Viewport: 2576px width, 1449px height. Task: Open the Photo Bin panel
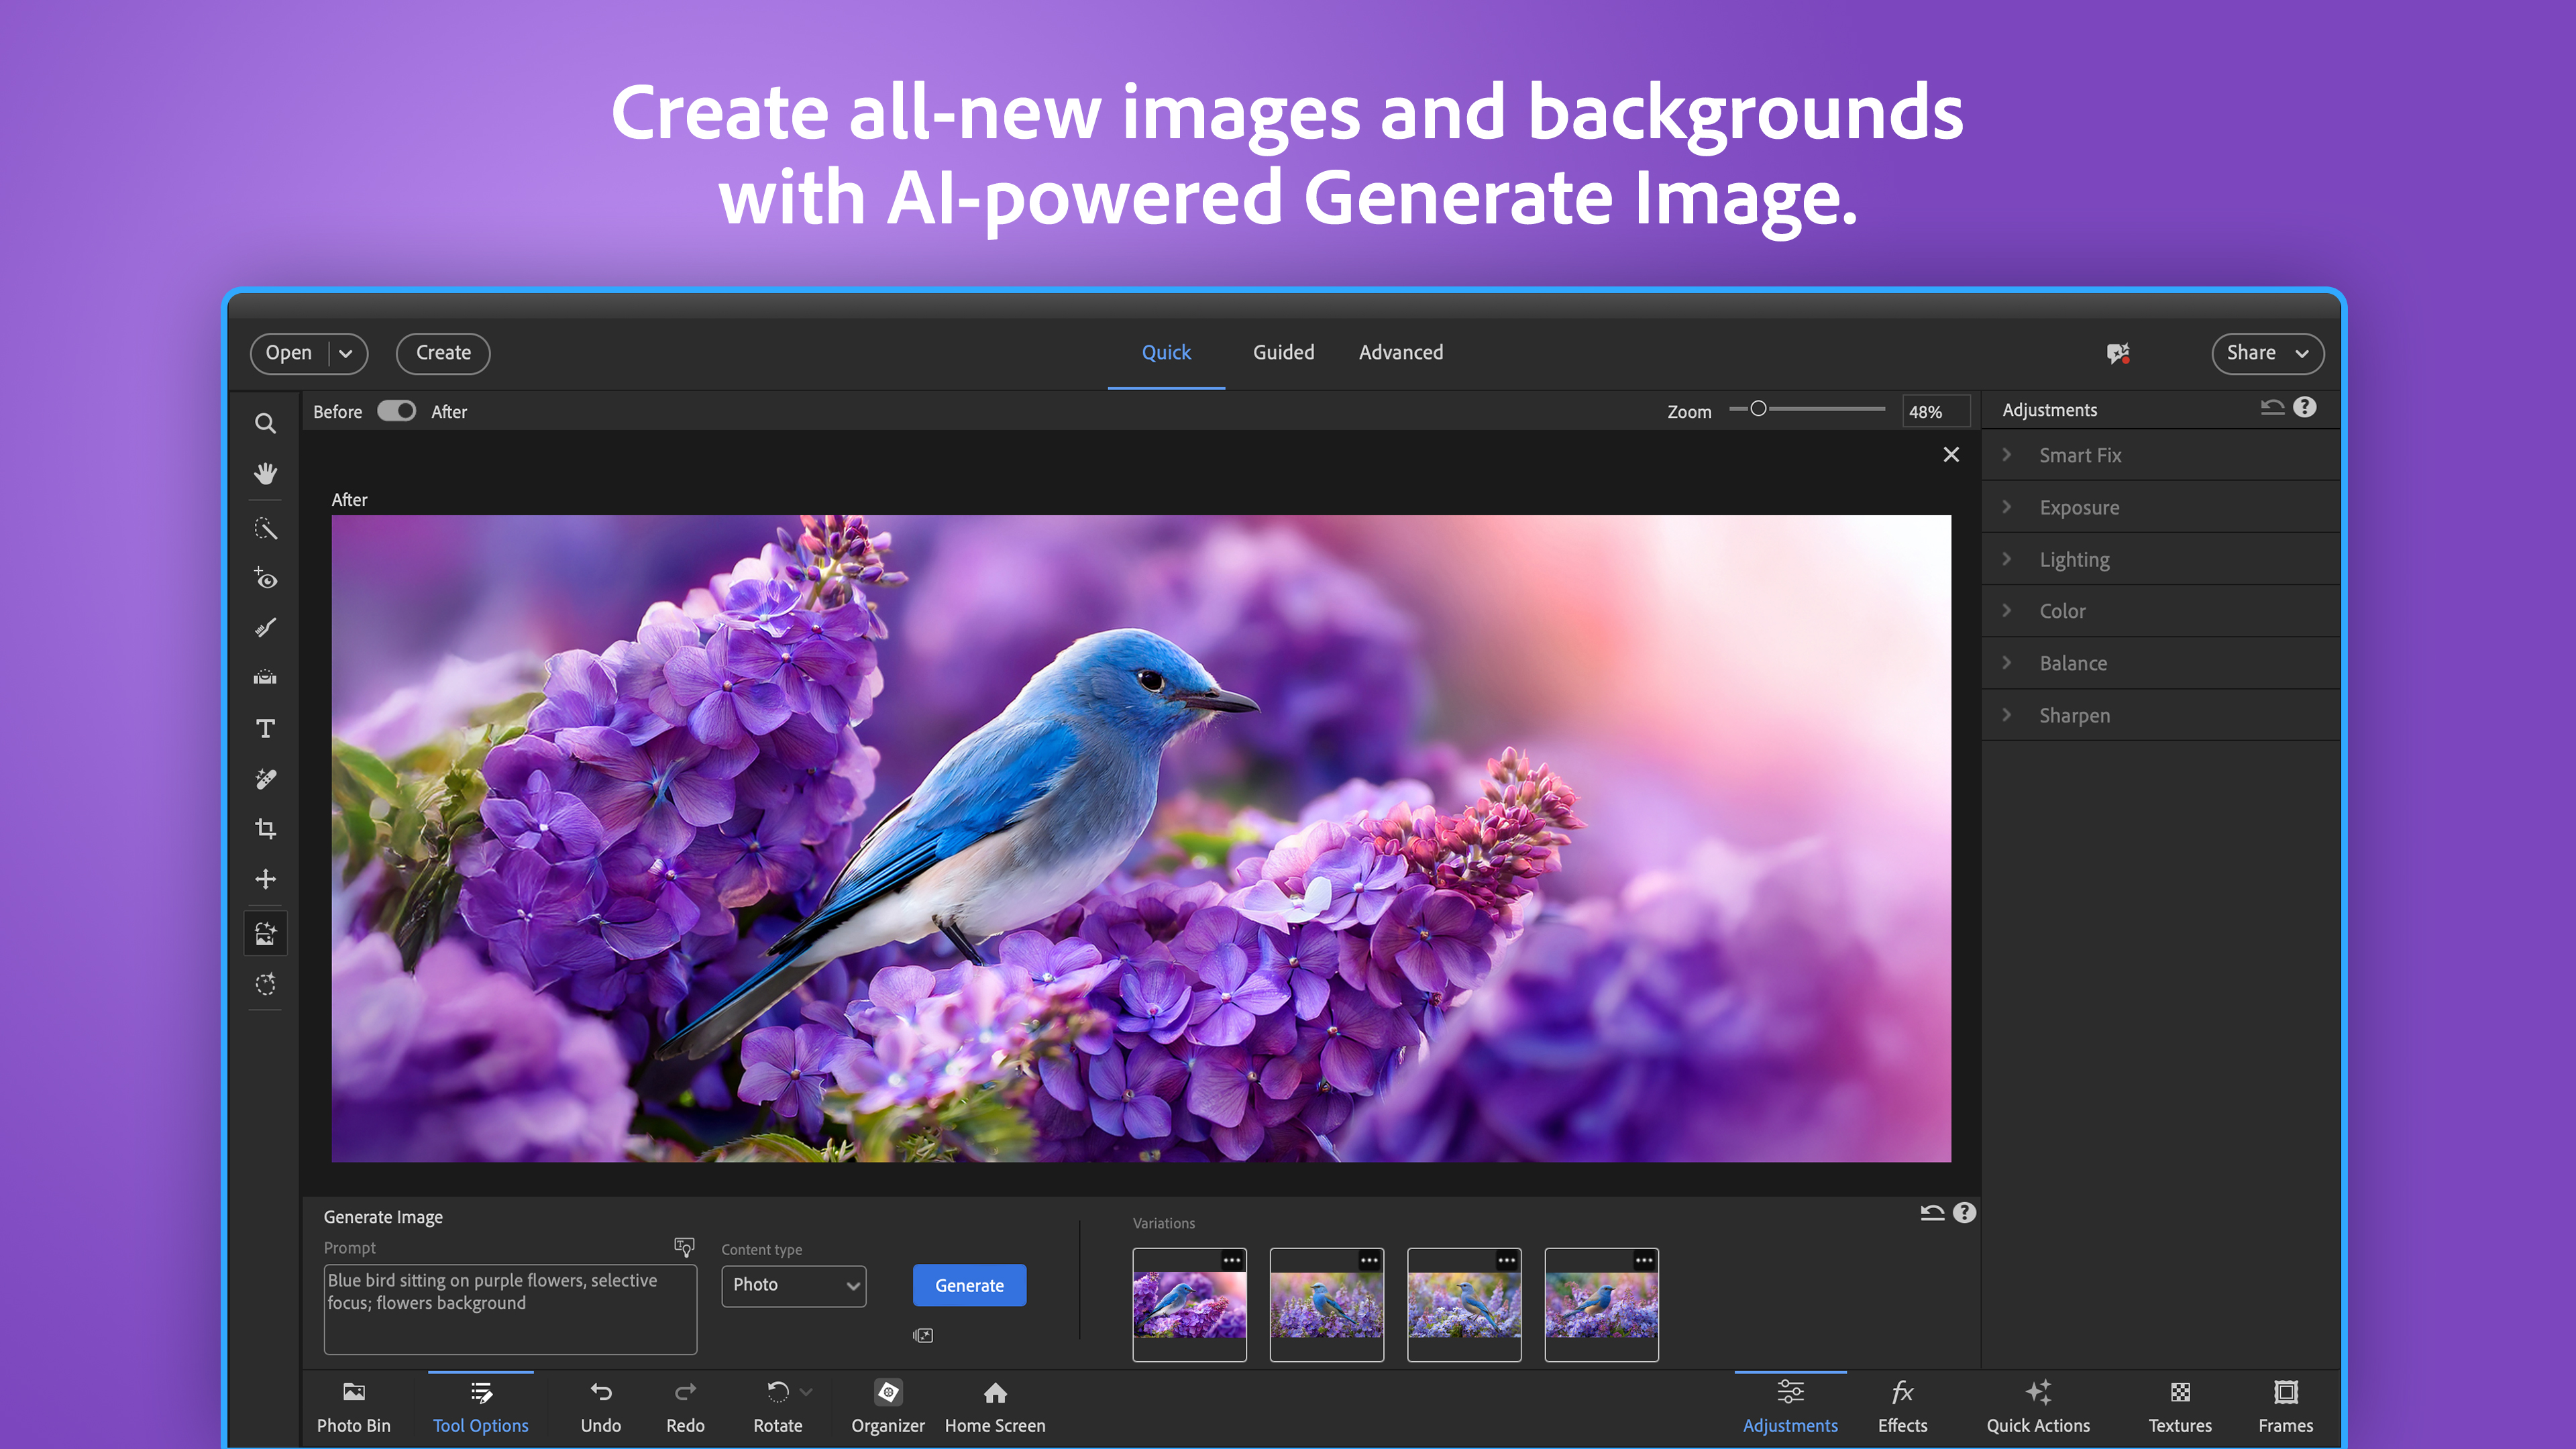point(353,1405)
